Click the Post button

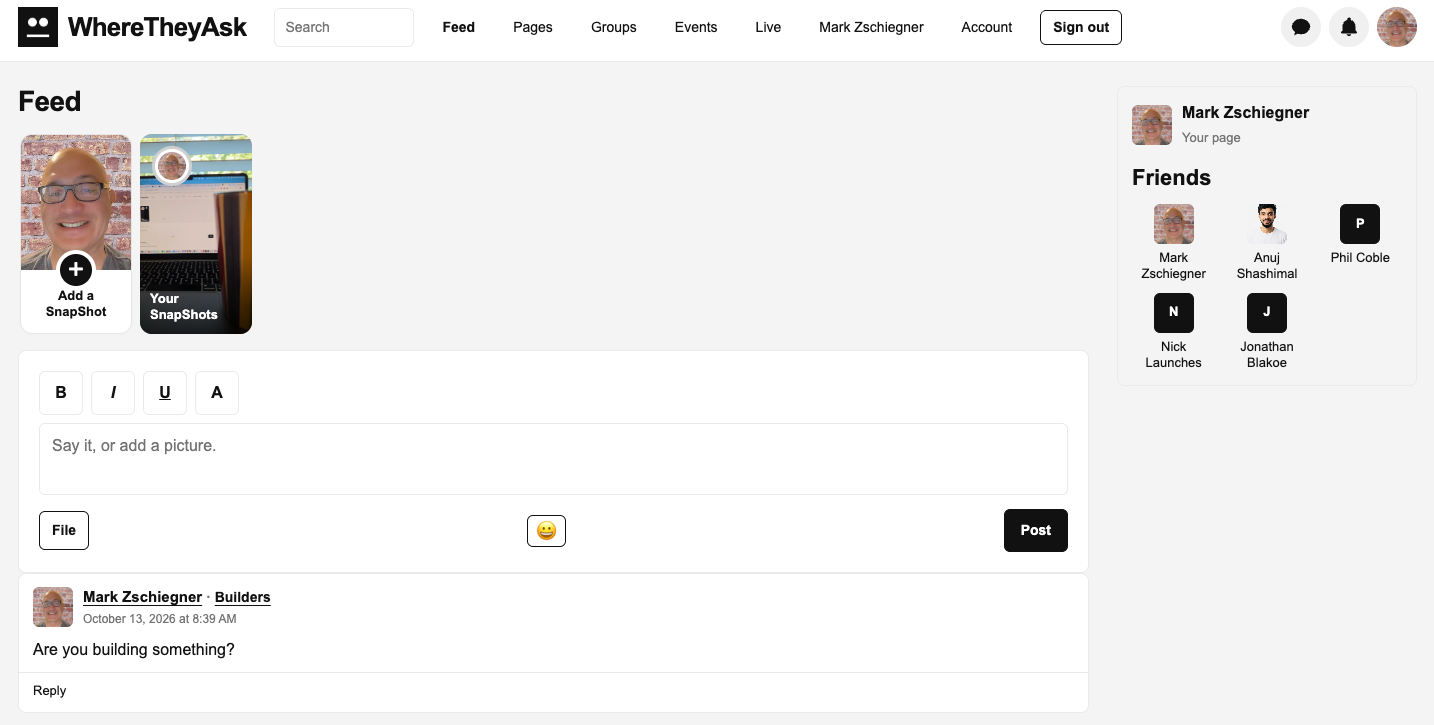tap(1036, 530)
